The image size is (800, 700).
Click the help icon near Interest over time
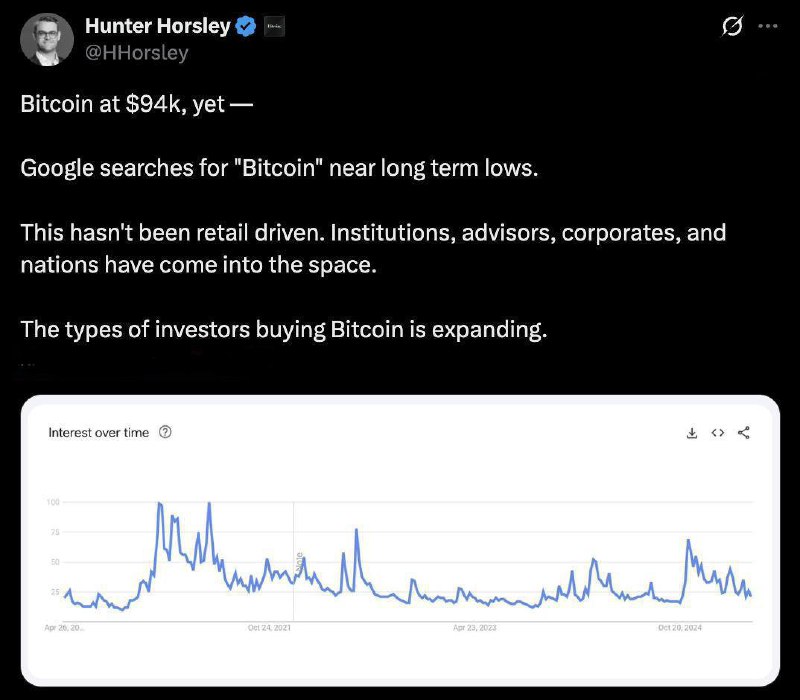coord(165,432)
